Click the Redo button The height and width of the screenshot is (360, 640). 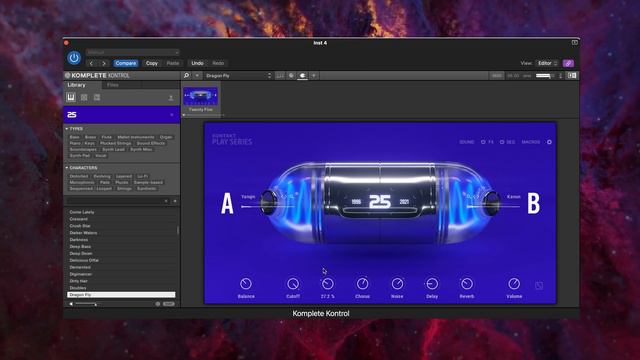[218, 63]
